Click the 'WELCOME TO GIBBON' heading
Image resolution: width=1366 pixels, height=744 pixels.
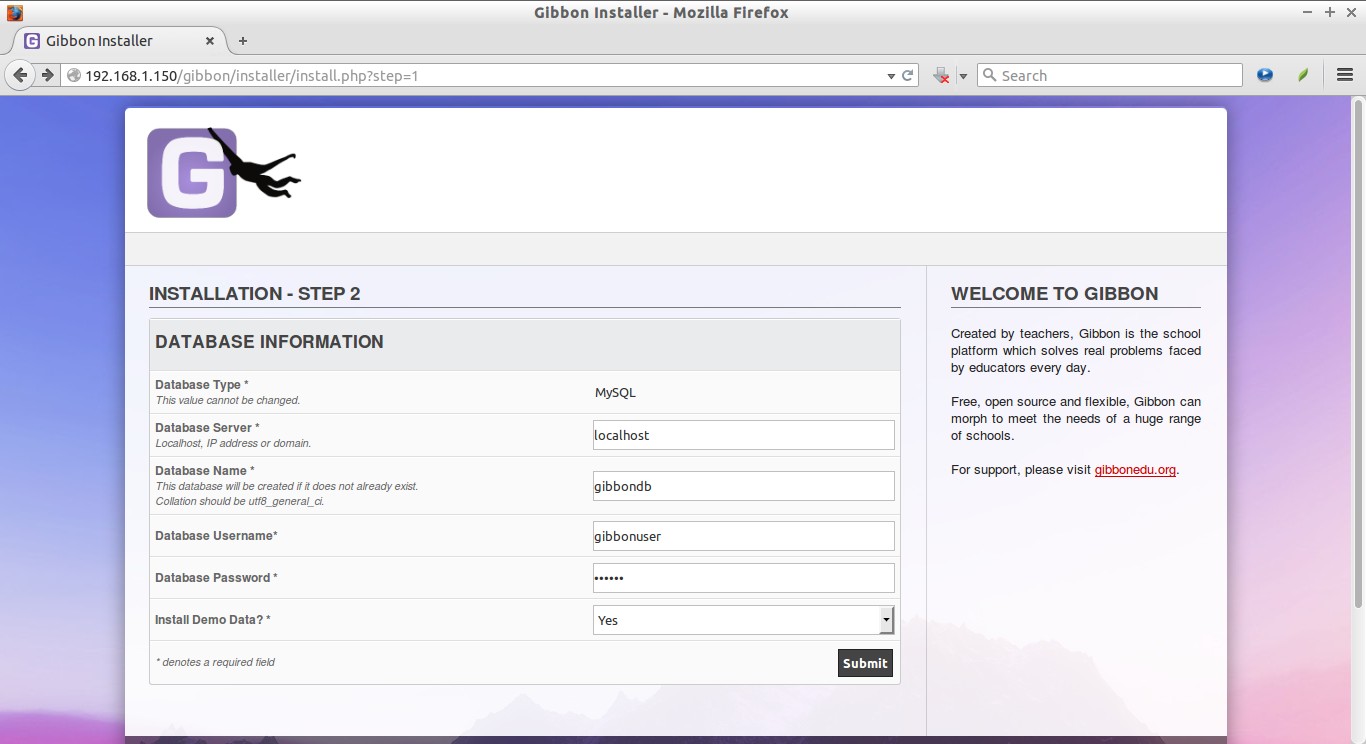(x=1054, y=294)
